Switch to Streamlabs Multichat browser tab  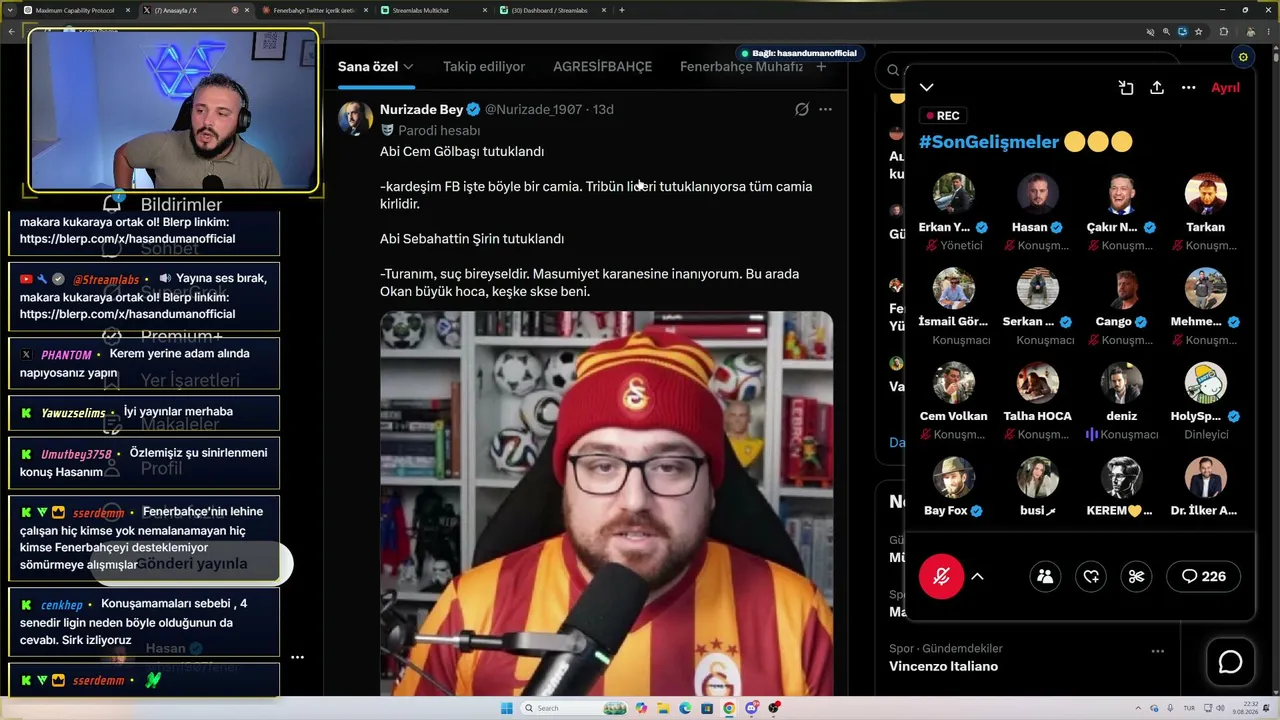click(x=433, y=10)
